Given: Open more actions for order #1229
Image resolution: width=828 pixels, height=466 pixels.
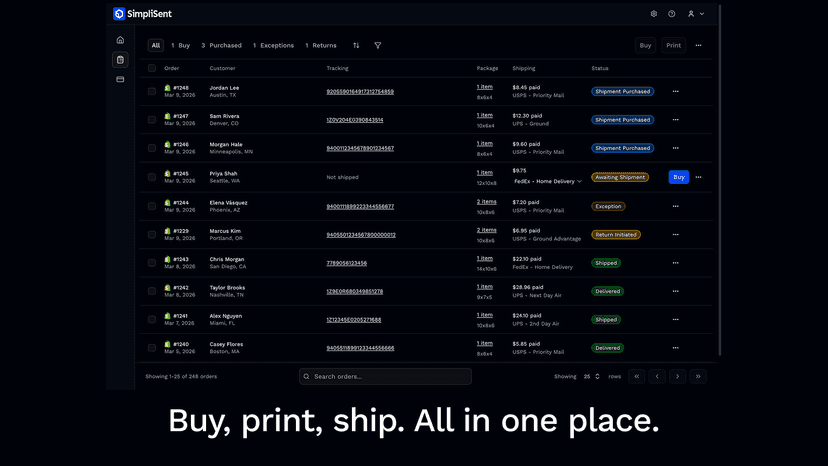Looking at the screenshot, I should coord(675,235).
